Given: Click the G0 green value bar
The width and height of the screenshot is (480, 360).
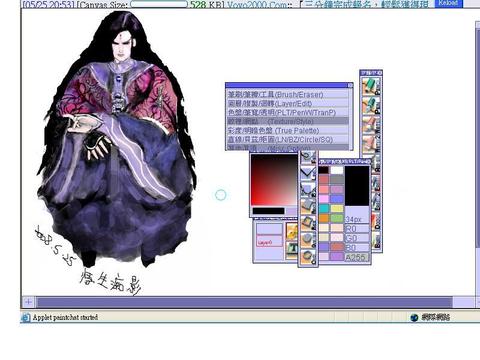Looking at the screenshot, I should tap(357, 238).
